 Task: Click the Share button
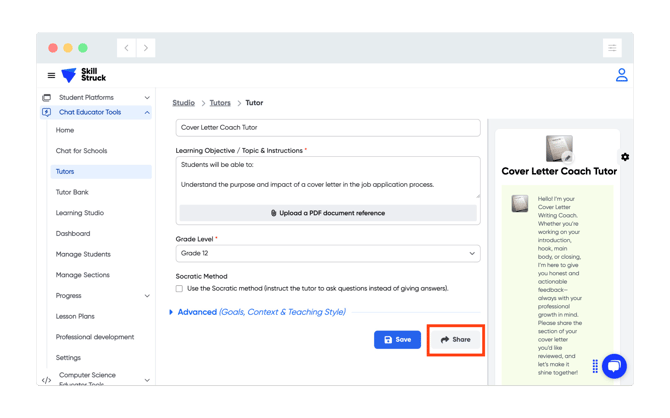pos(456,340)
